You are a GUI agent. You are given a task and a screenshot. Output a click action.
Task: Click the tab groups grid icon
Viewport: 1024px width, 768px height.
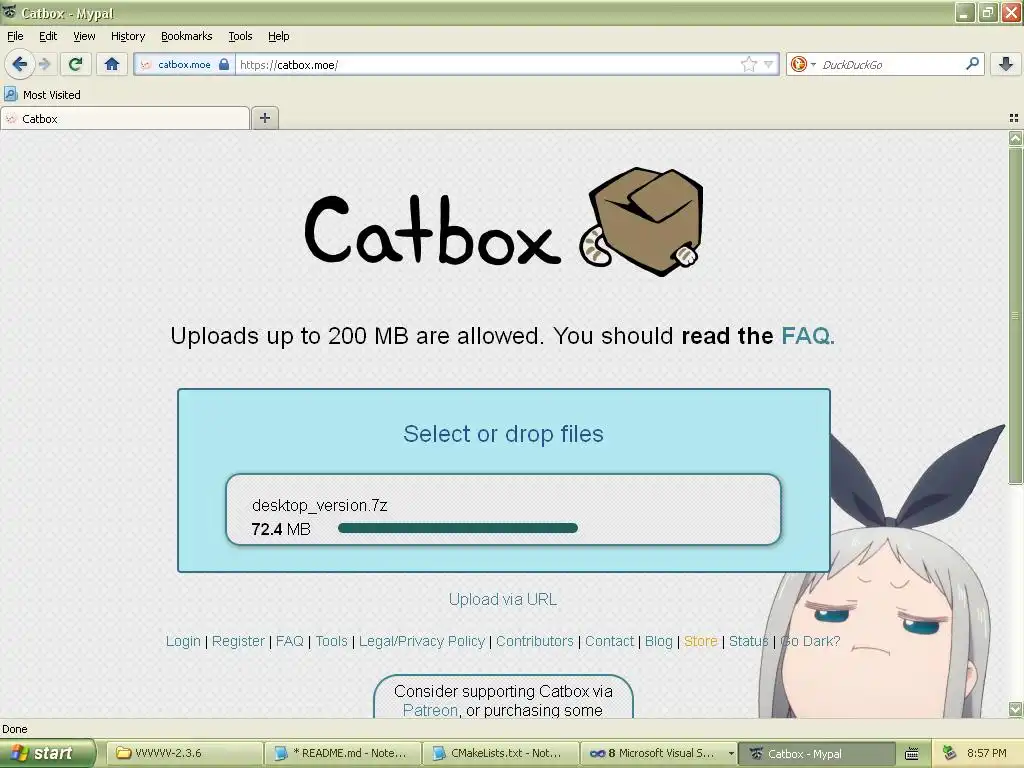pos(1014,118)
